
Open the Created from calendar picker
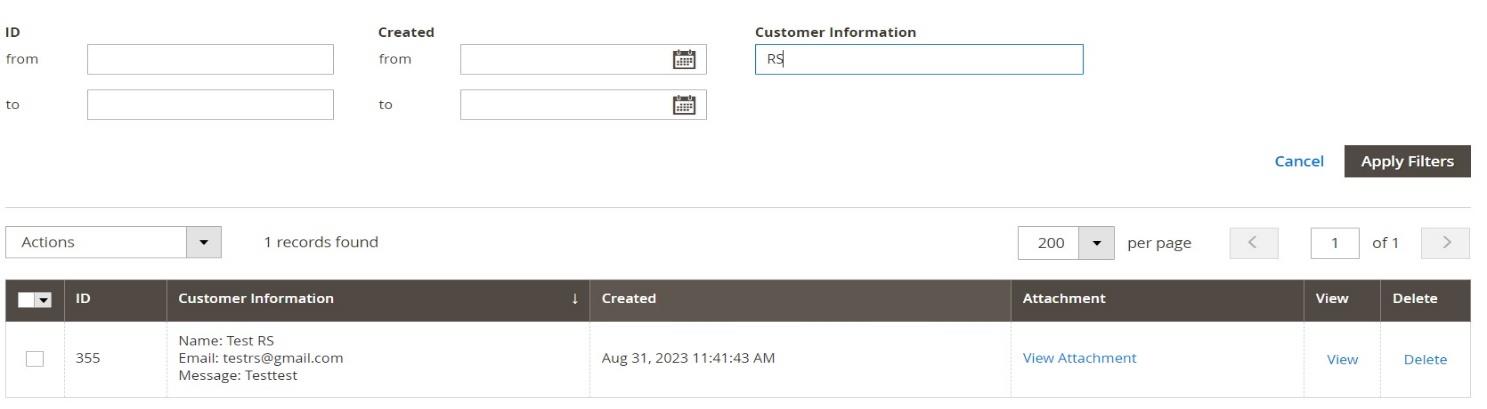tap(684, 59)
